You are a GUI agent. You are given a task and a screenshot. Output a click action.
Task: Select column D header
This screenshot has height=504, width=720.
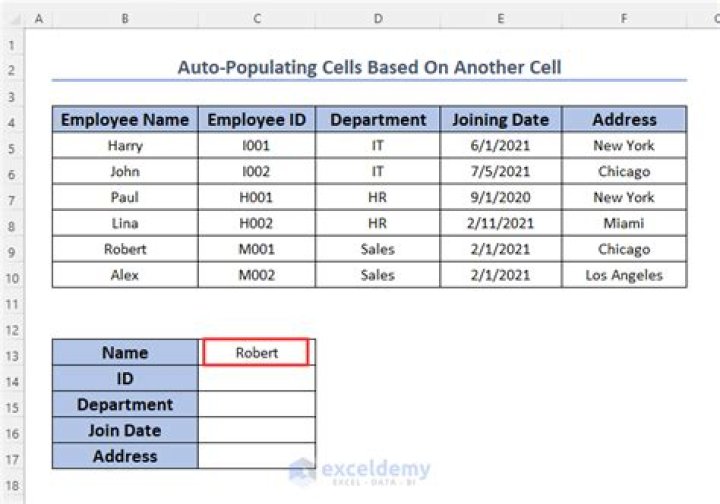point(377,18)
